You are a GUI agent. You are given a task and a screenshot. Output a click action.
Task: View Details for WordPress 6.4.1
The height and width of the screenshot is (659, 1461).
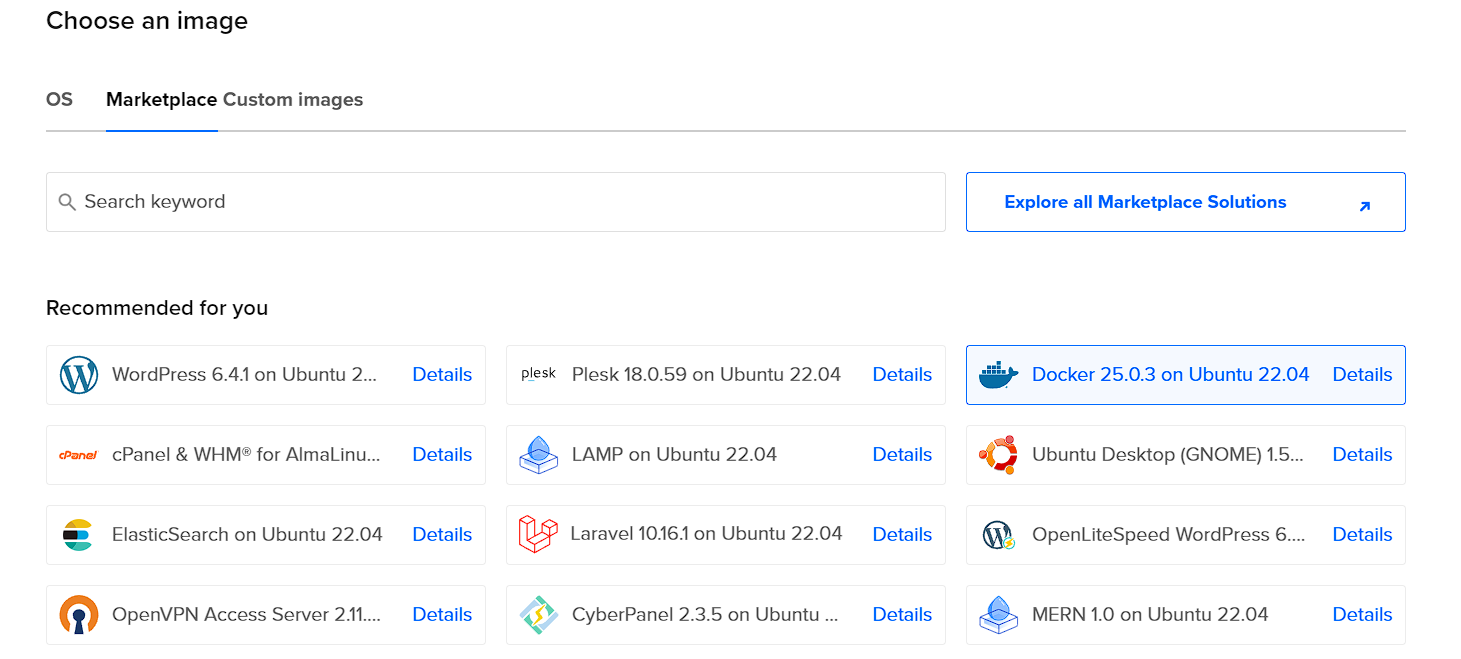tap(442, 375)
